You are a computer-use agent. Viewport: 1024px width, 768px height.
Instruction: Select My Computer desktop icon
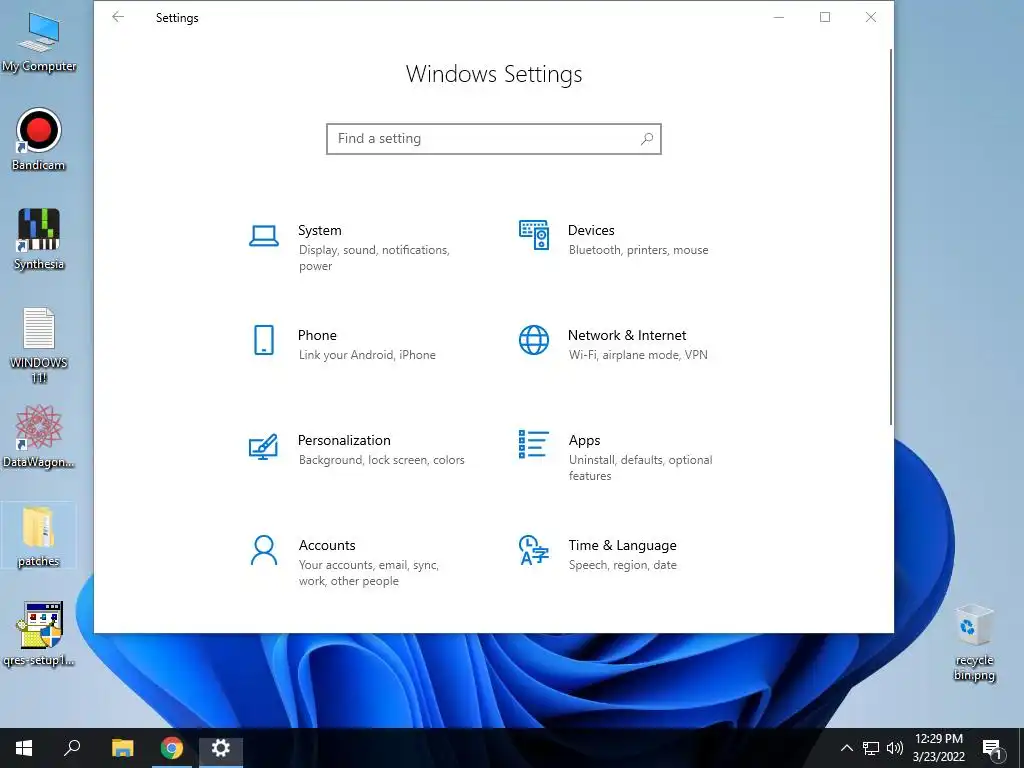pos(39,41)
